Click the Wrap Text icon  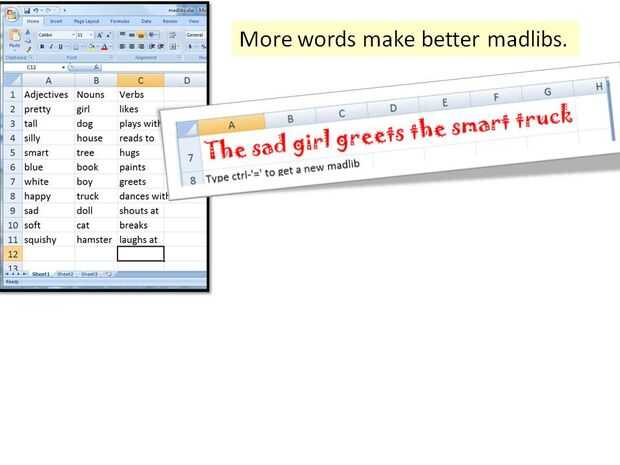click(172, 35)
